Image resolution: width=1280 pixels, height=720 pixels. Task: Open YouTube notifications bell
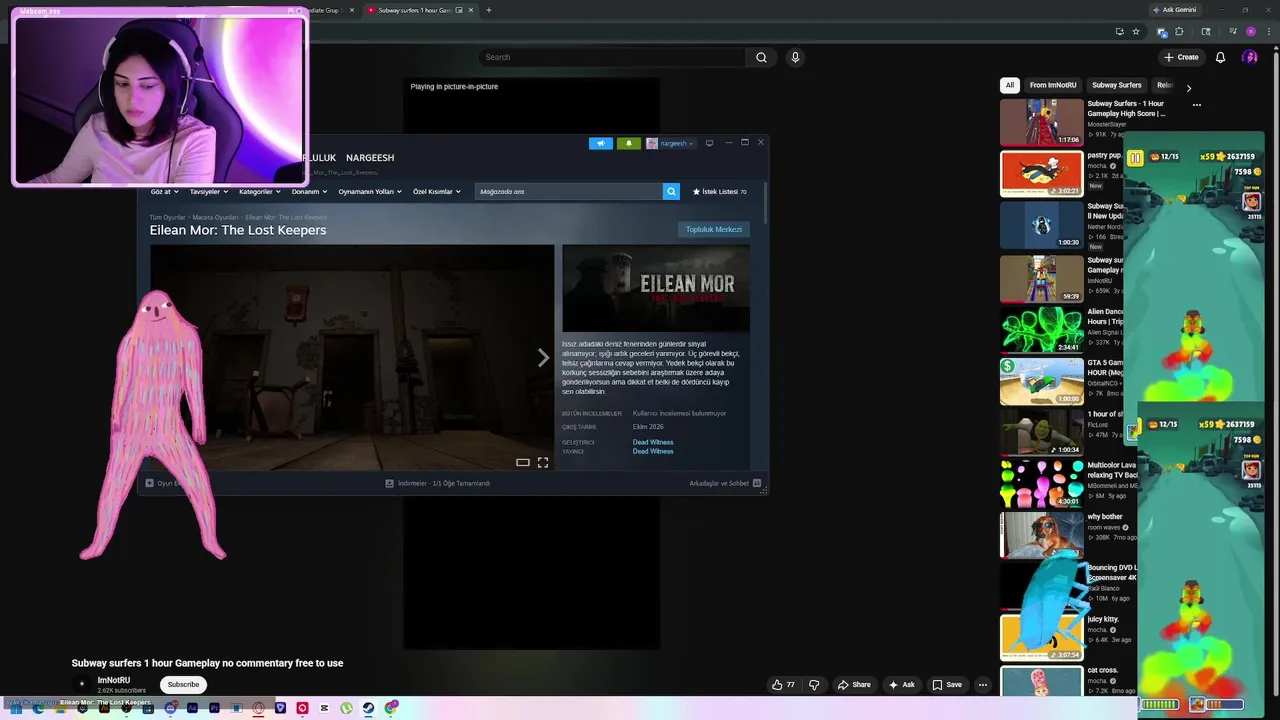click(x=1220, y=57)
